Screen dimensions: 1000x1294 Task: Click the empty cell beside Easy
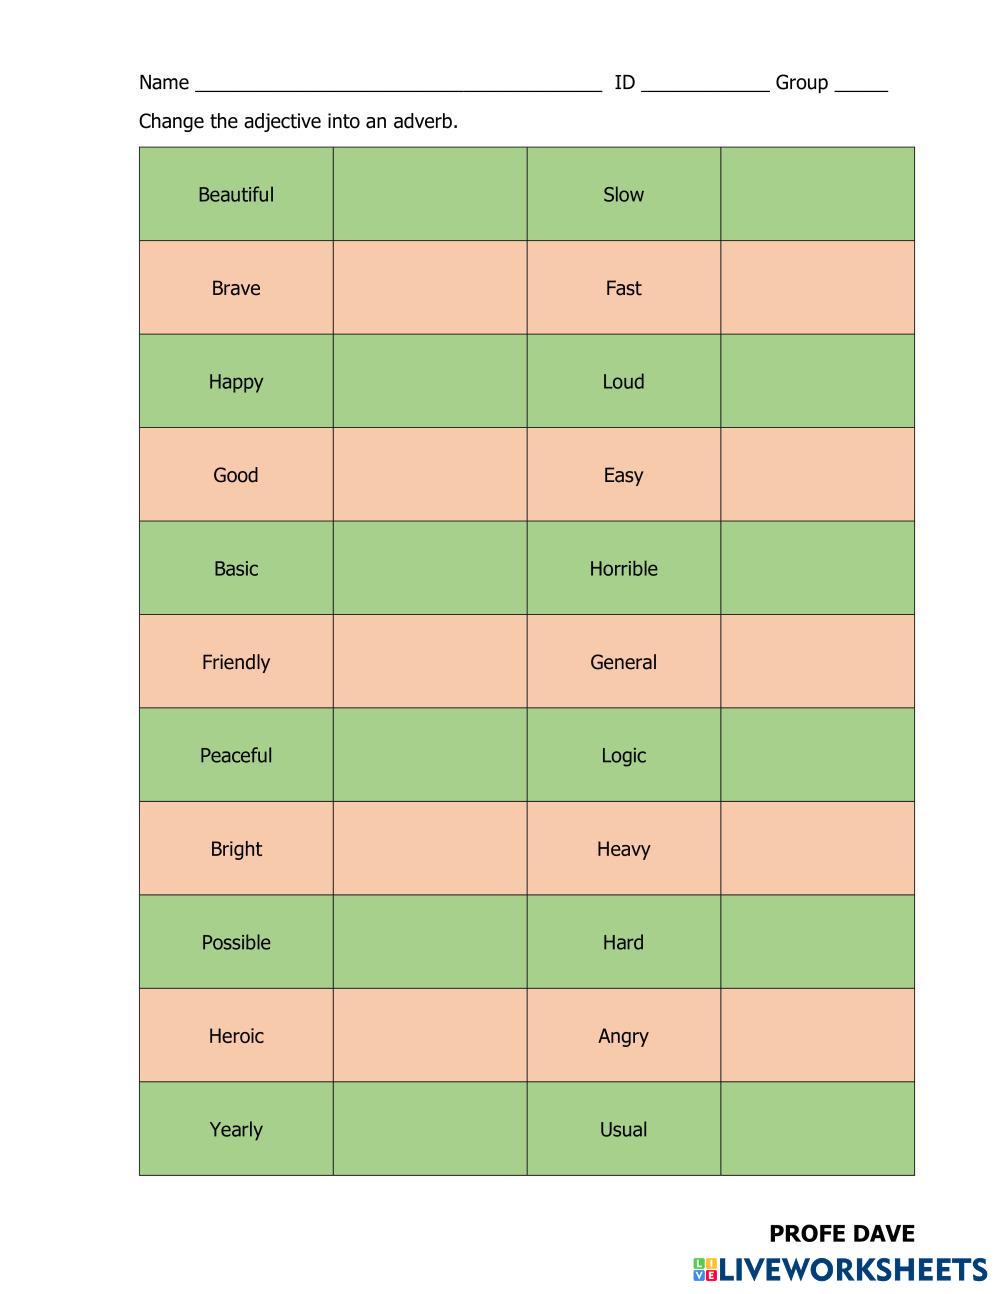817,475
